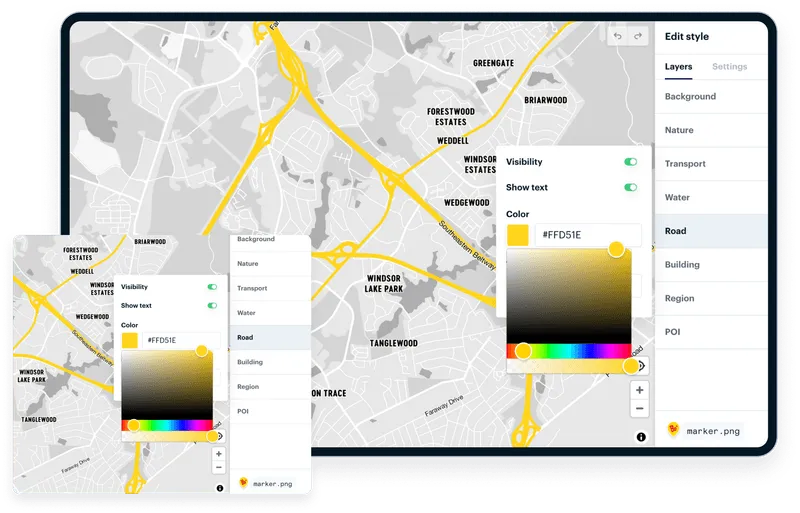800x513 pixels.
Task: Open the Building layer in Edit style panel
Action: [x=682, y=265]
